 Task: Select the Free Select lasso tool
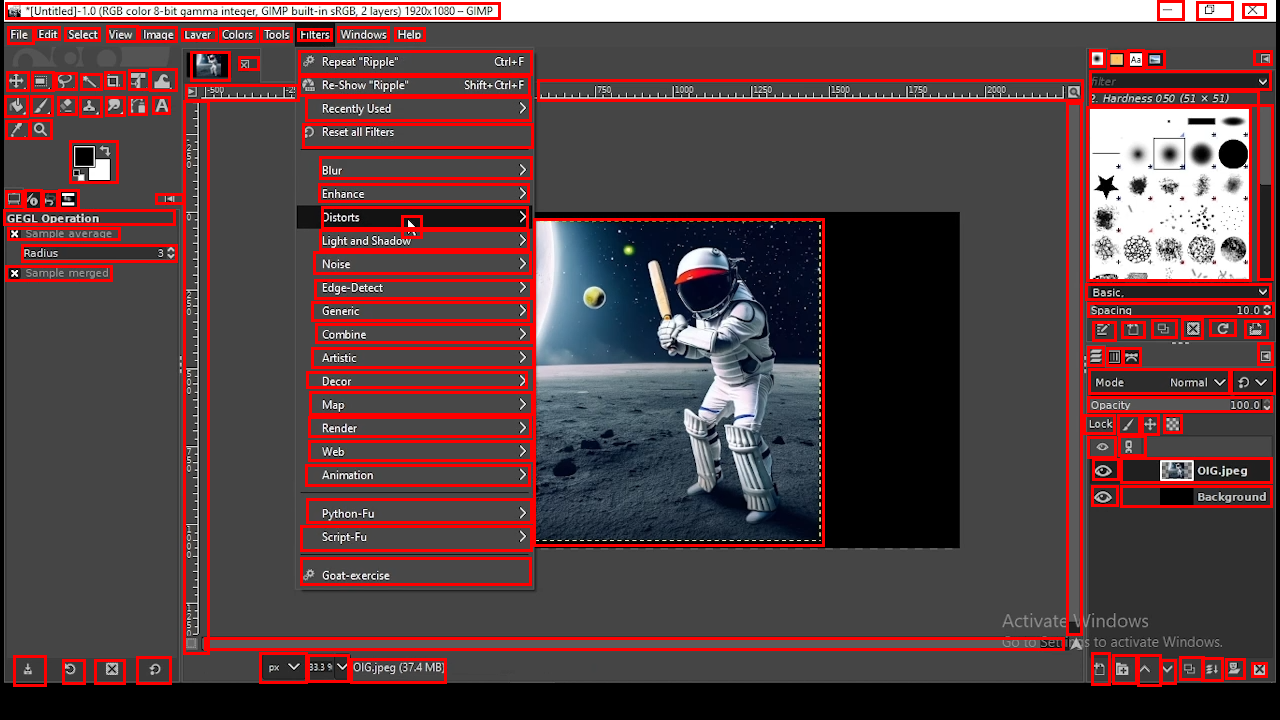(65, 82)
